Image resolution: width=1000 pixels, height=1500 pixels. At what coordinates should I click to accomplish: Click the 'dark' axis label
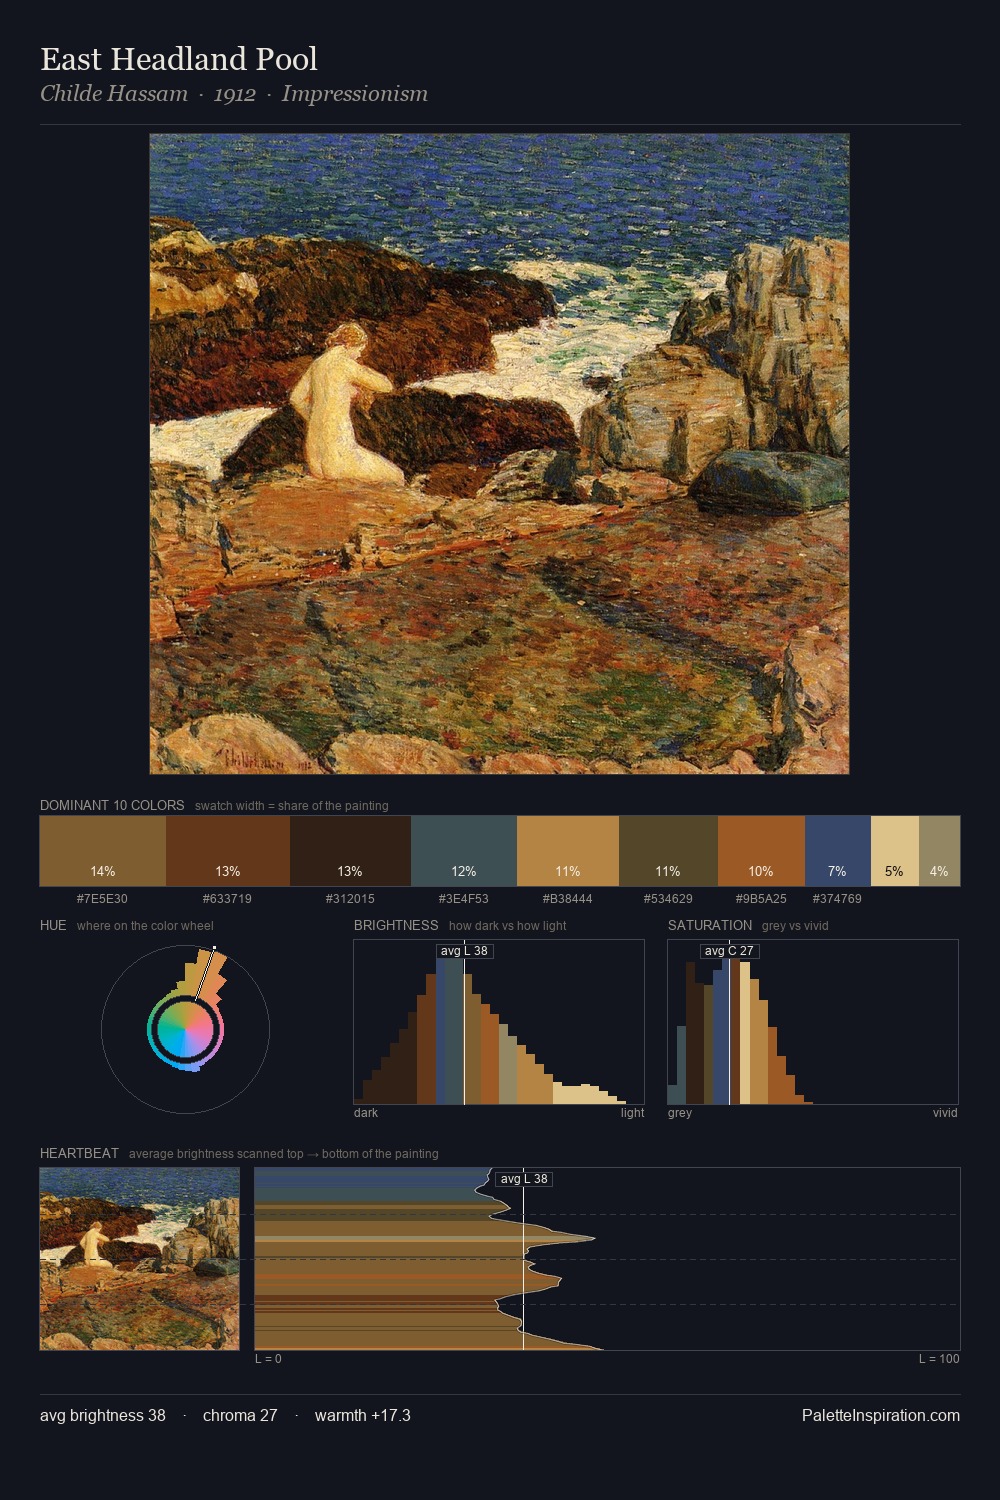pyautogui.click(x=366, y=1113)
